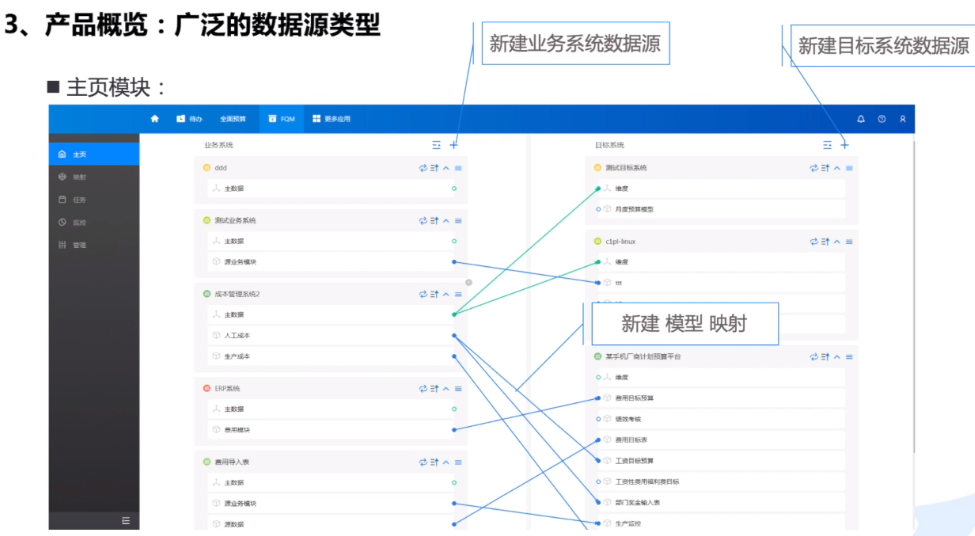The height and width of the screenshot is (536, 975).
Task: Open the menu icon on 成本管理系统2 card
Action: pos(458,294)
